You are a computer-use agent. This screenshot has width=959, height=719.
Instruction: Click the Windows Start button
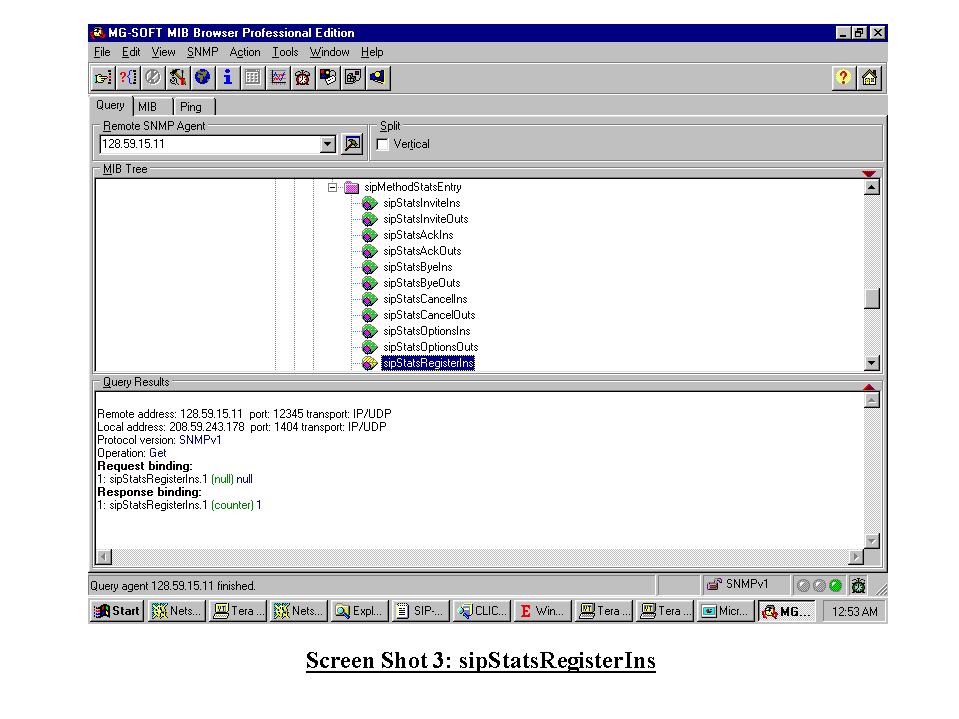click(117, 611)
